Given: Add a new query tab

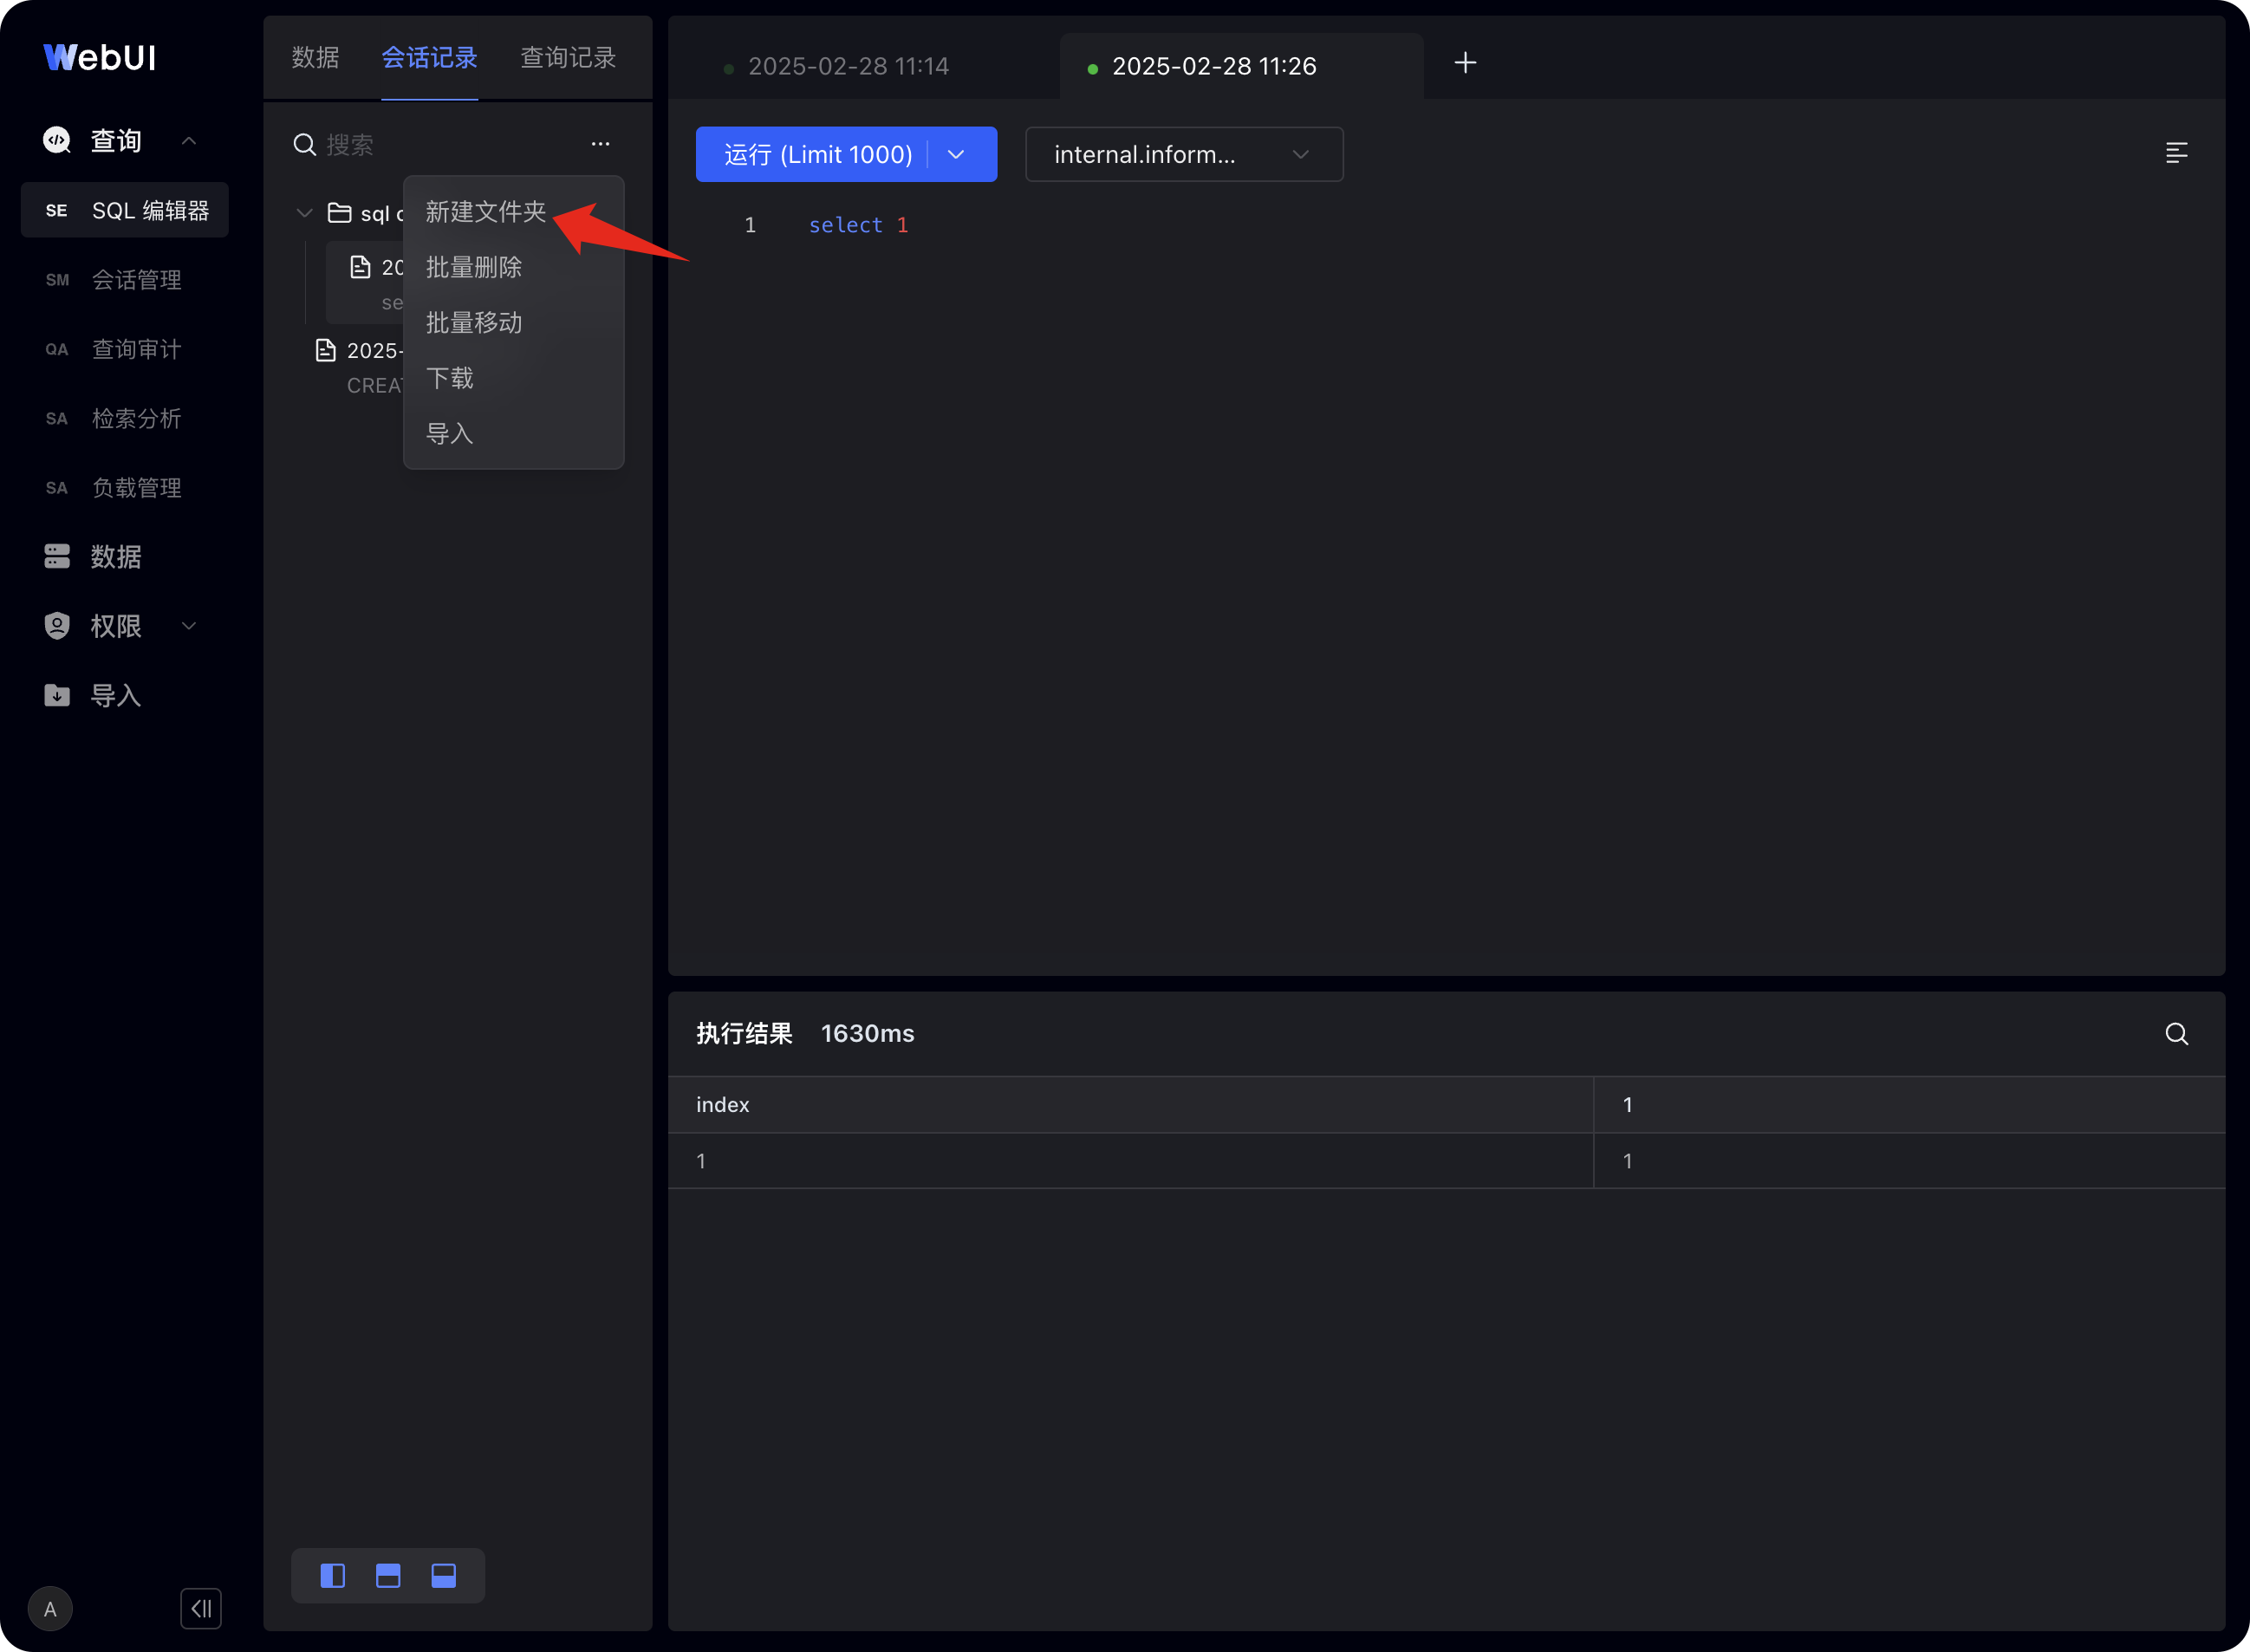Looking at the screenshot, I should click(x=1465, y=63).
